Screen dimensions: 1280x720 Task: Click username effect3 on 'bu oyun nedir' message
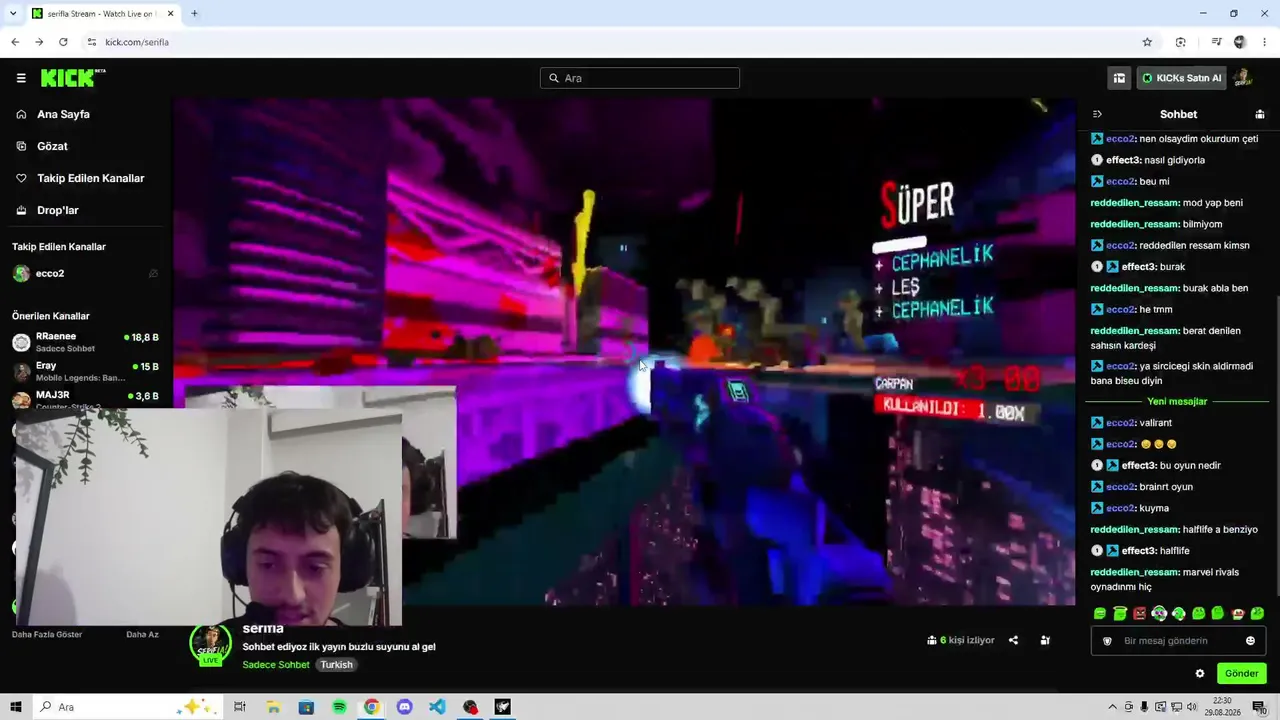[1139, 465]
